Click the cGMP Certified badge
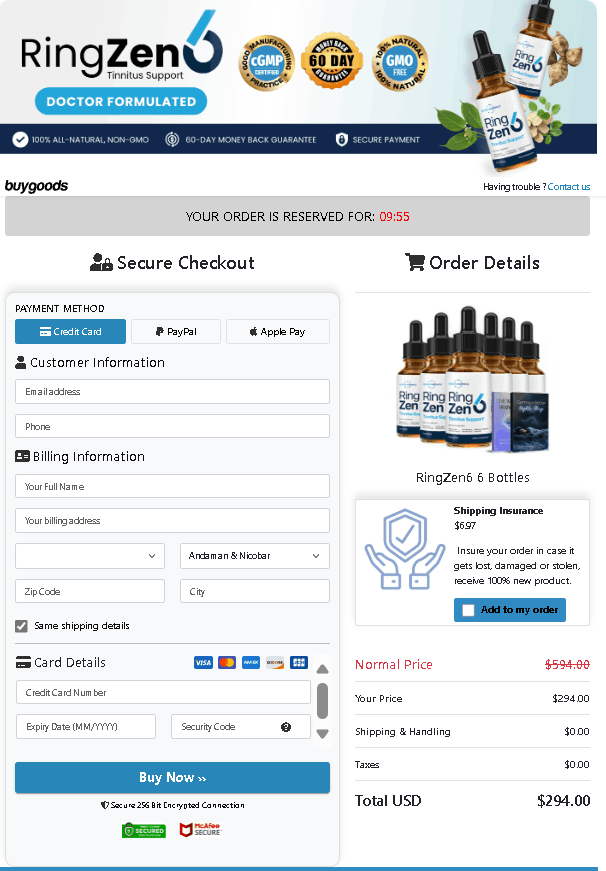 coord(267,62)
